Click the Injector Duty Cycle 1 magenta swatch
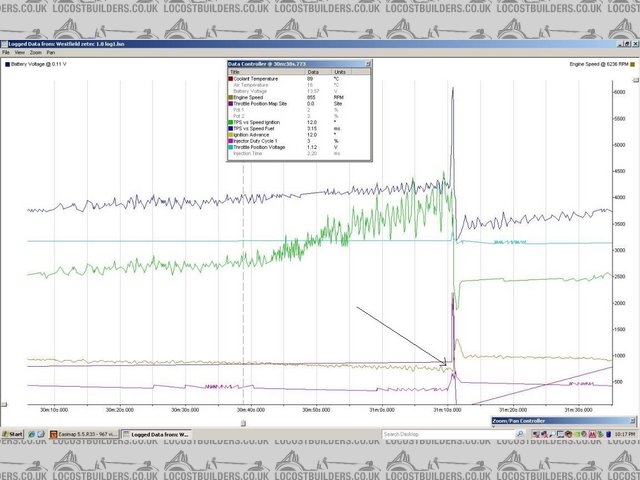 pyautogui.click(x=231, y=141)
